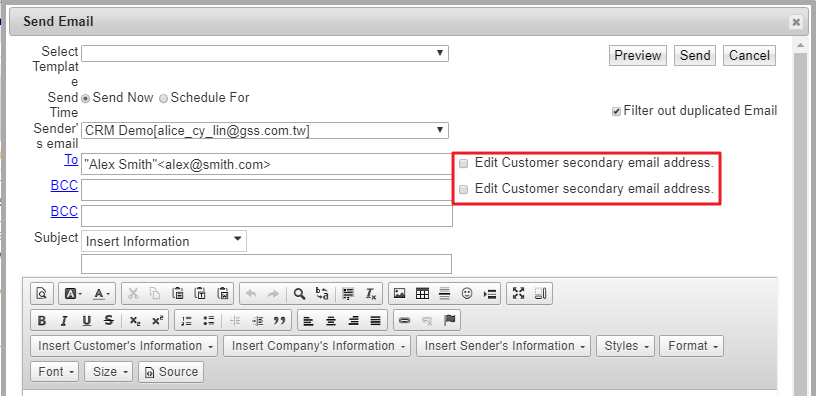Click the Paste clipboard icon
The image size is (816, 396).
pyautogui.click(x=177, y=294)
